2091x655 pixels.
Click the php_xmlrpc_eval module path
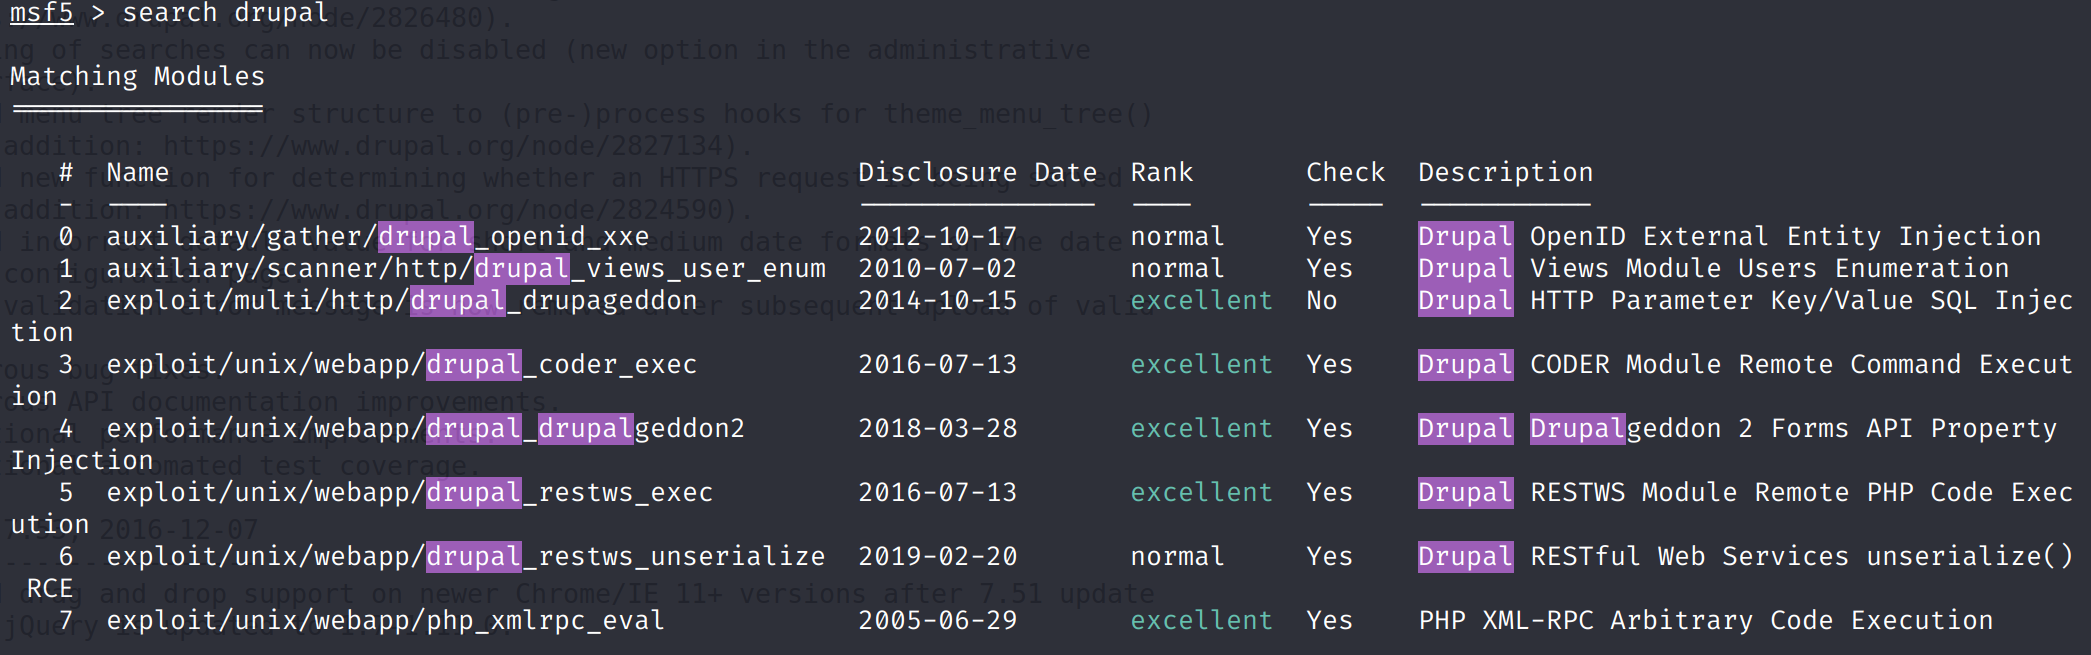click(x=385, y=621)
